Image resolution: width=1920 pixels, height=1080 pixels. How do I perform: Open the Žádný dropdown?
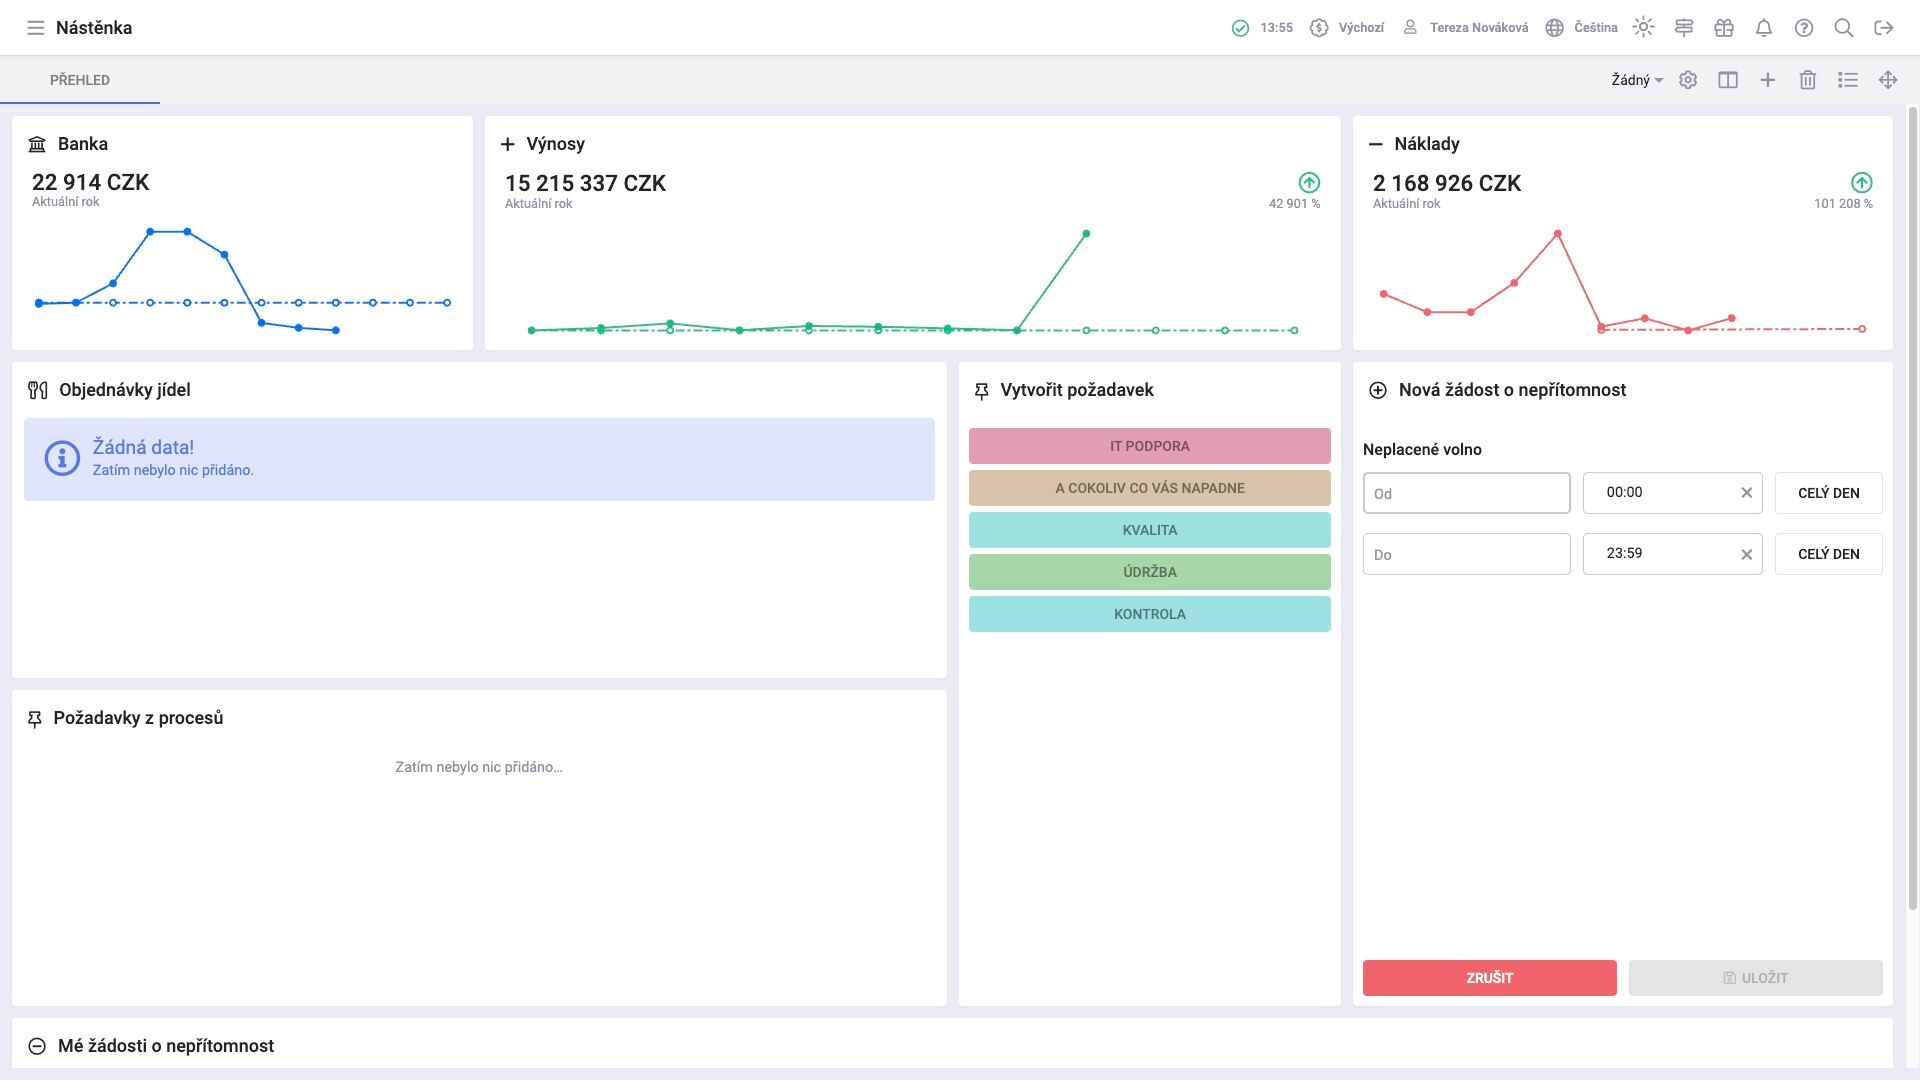click(1637, 80)
